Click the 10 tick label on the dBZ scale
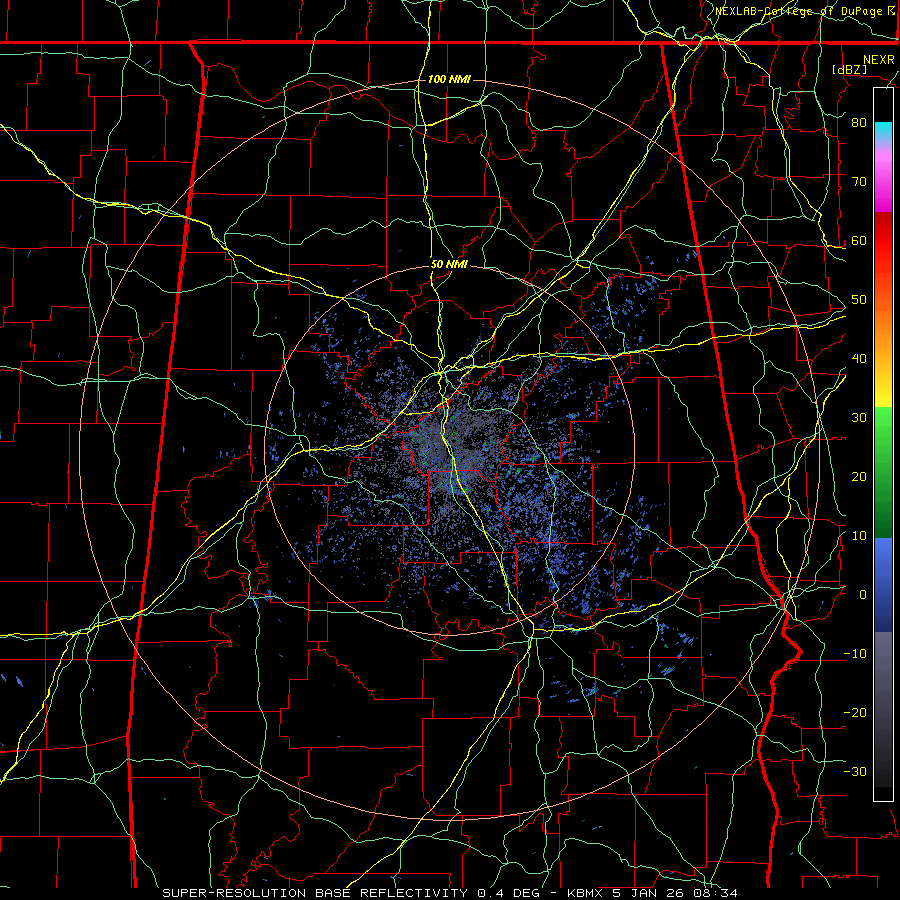 pyautogui.click(x=859, y=536)
